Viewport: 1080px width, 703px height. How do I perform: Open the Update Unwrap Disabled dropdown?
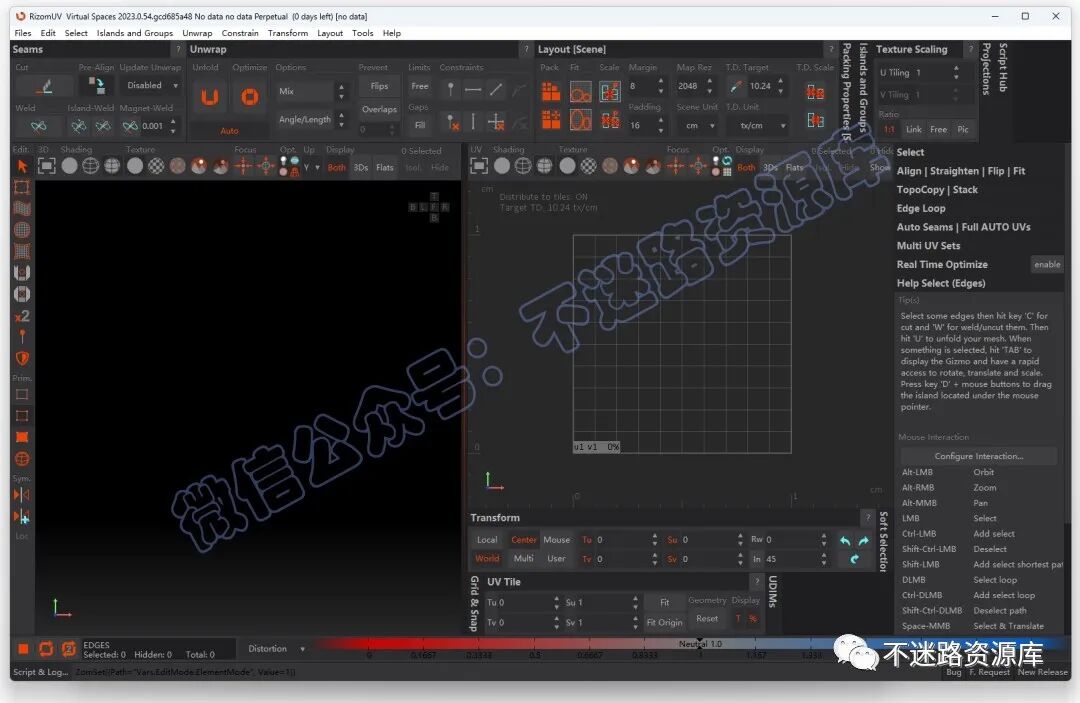(x=151, y=85)
